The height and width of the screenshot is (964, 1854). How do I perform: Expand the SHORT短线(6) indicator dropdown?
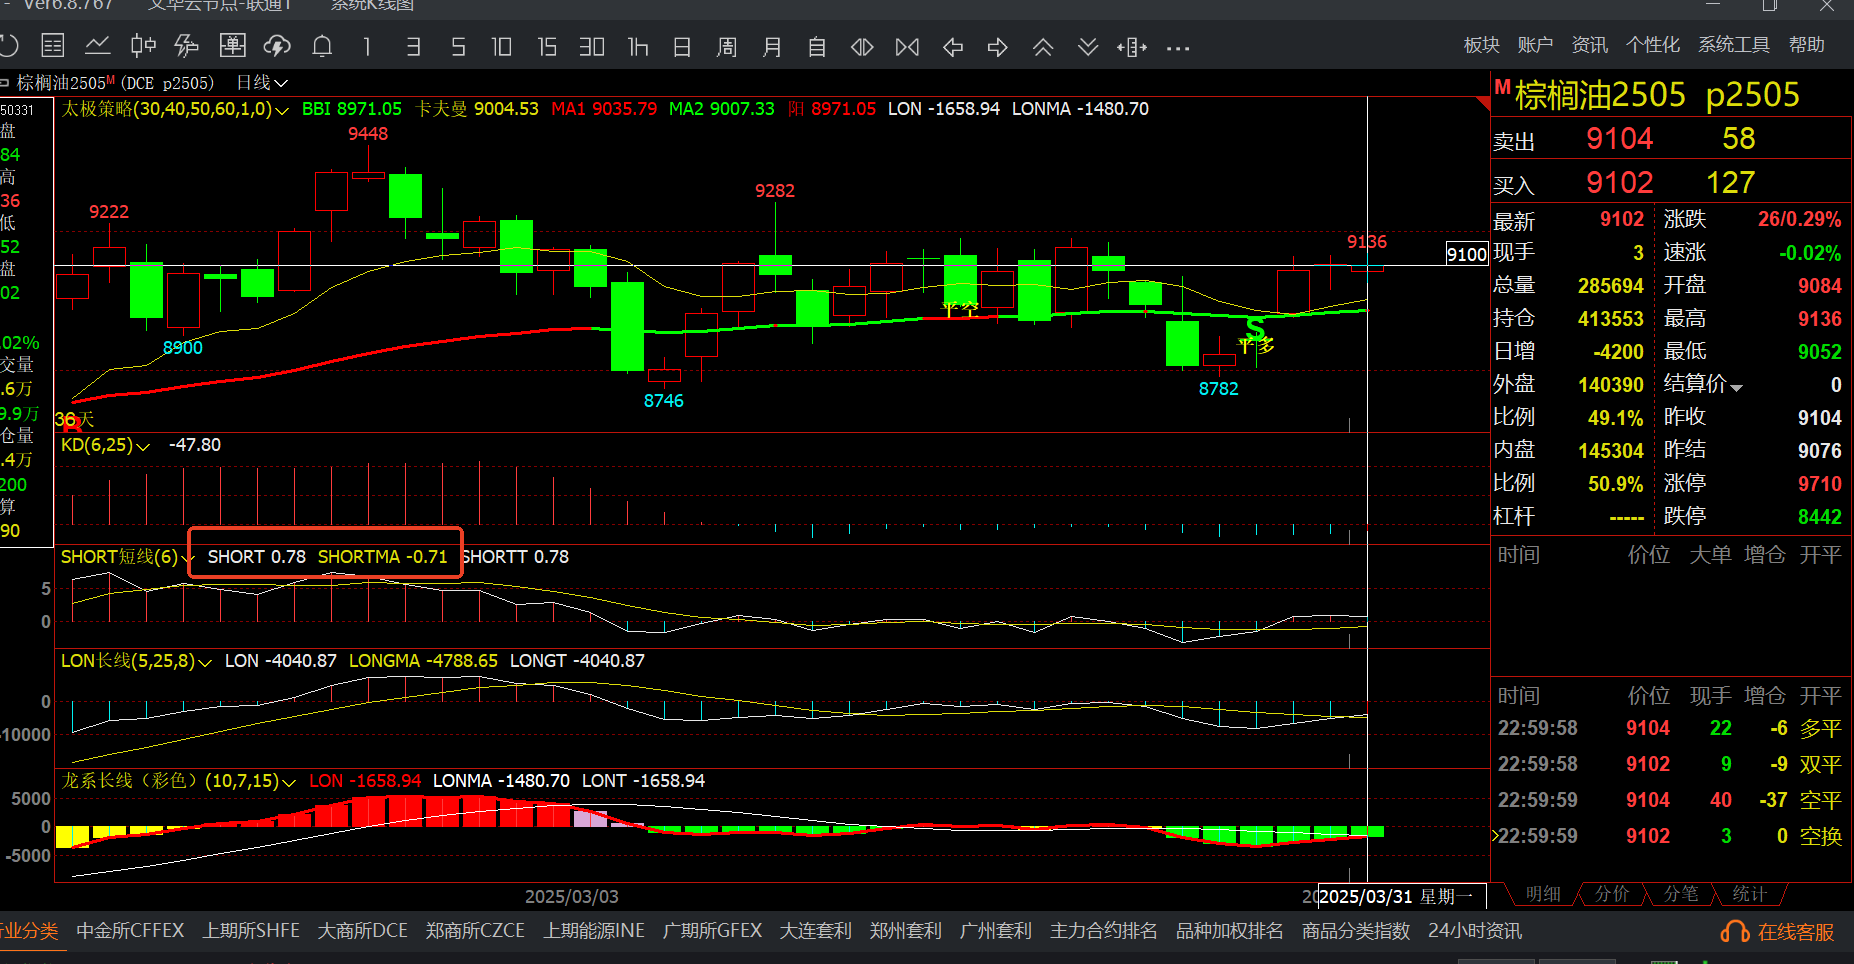pos(186,558)
